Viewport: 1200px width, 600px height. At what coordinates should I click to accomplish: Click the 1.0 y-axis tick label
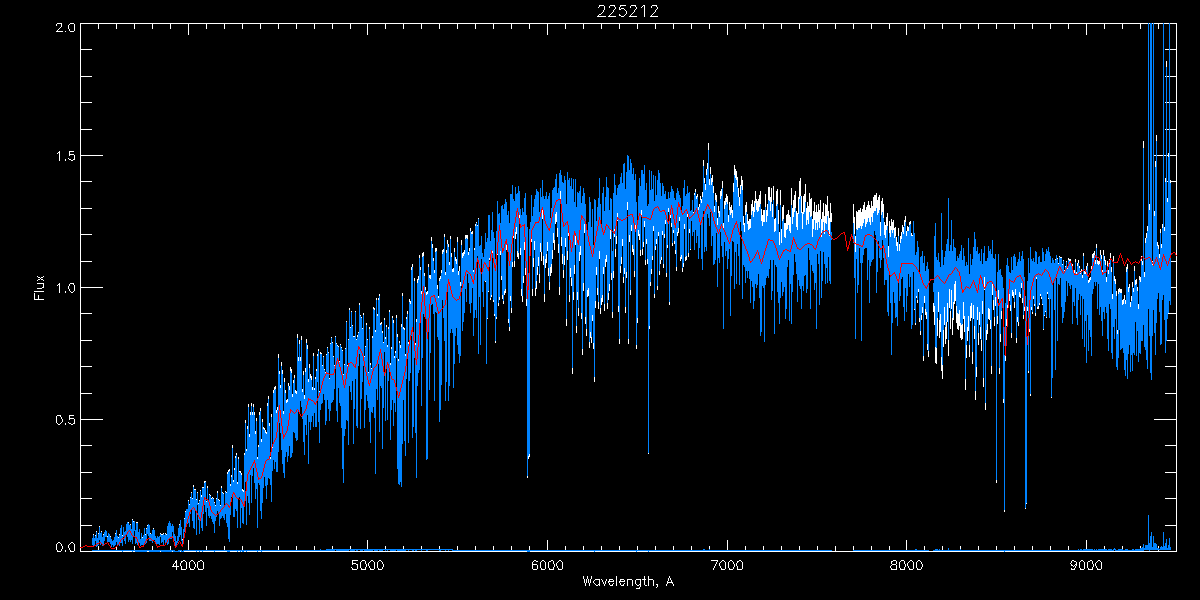[66, 288]
